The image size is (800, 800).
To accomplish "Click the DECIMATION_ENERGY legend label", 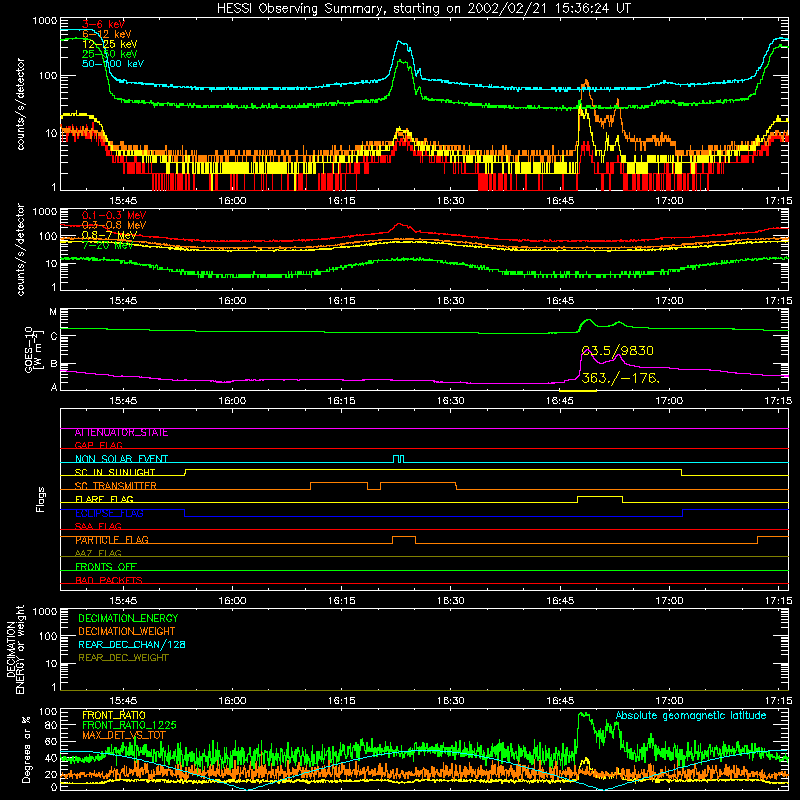I will click(x=128, y=618).
